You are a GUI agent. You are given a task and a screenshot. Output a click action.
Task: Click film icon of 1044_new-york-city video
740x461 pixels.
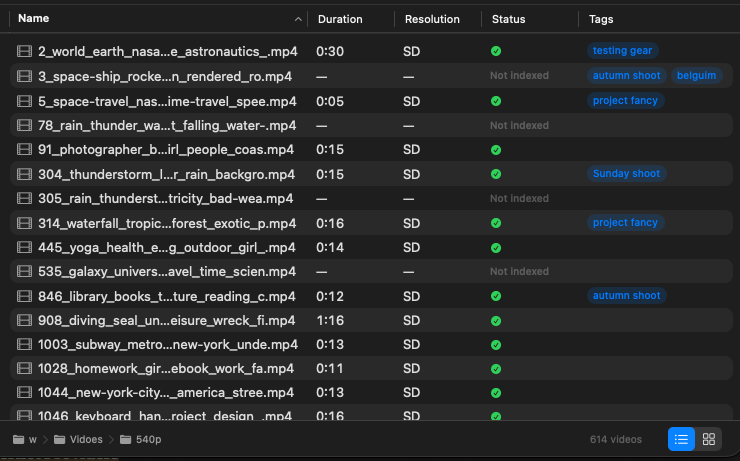(x=25, y=392)
